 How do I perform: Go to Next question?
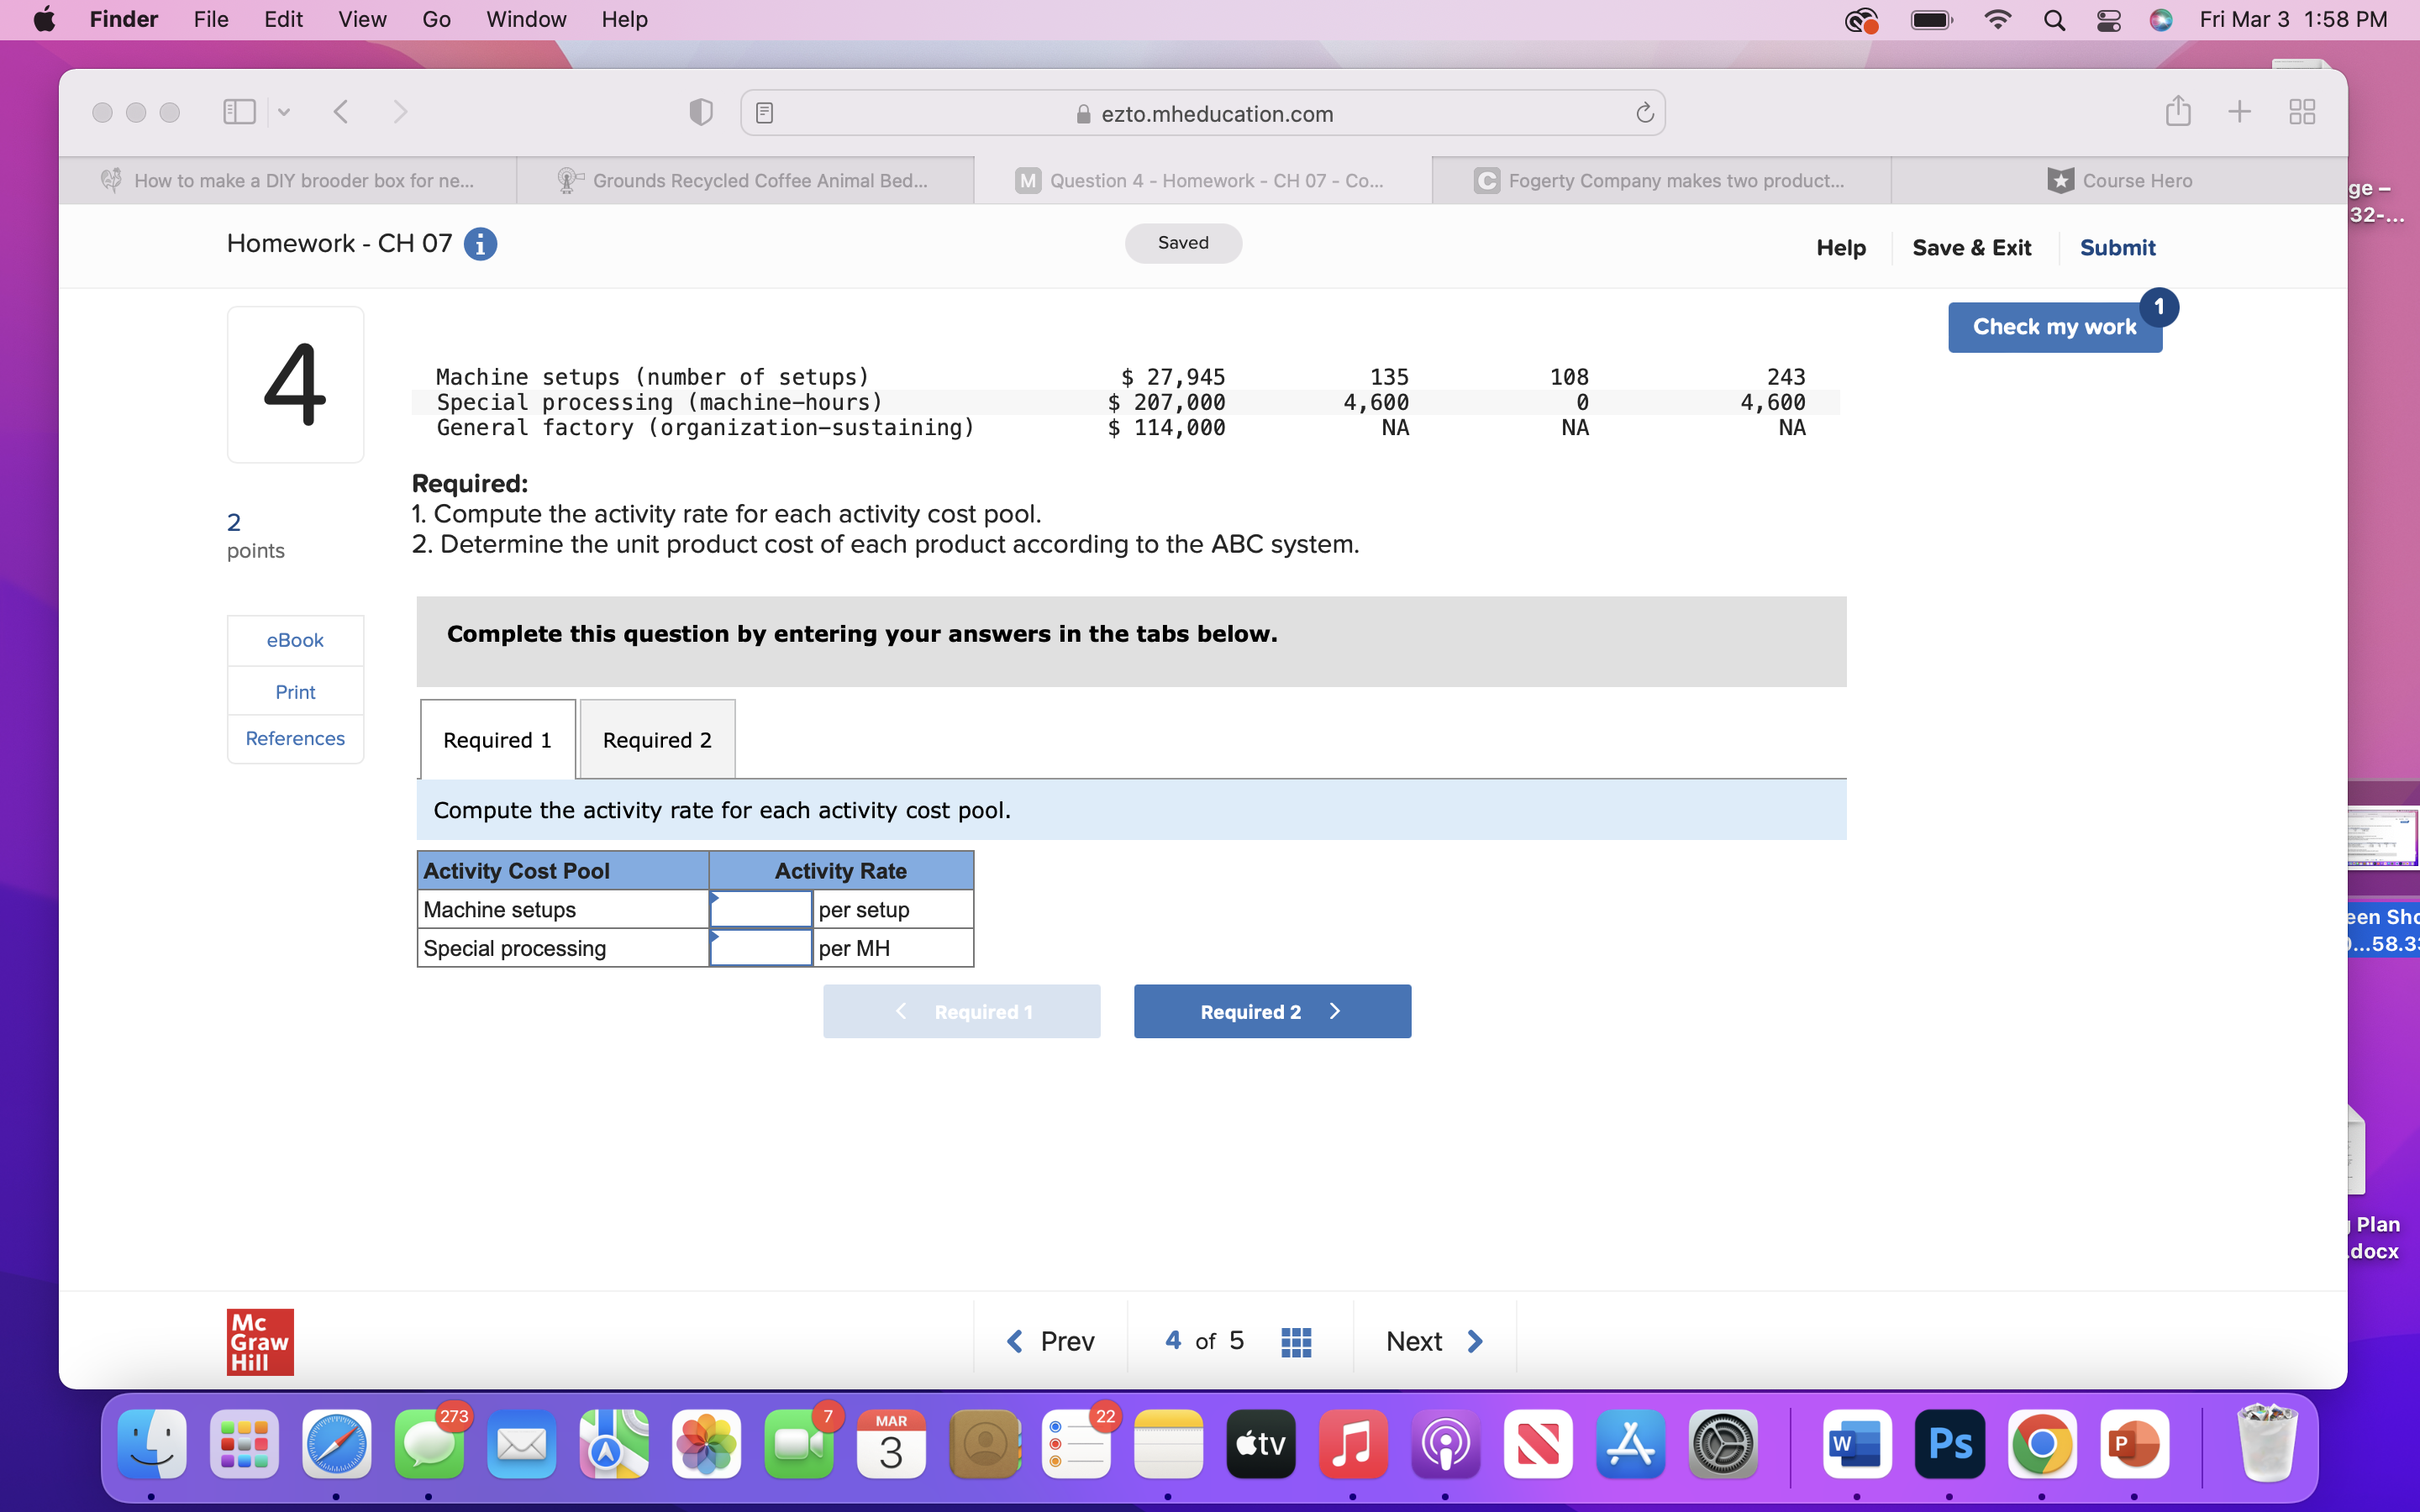coord(1434,1341)
